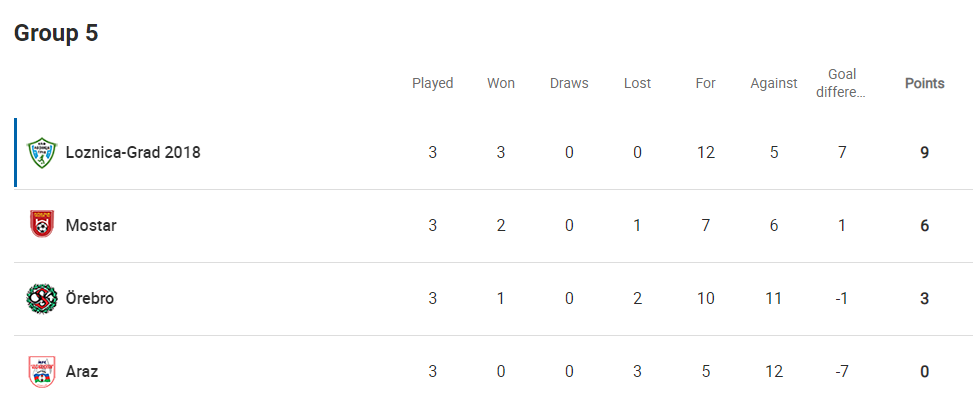
Task: Click the Played column header
Action: 433,83
